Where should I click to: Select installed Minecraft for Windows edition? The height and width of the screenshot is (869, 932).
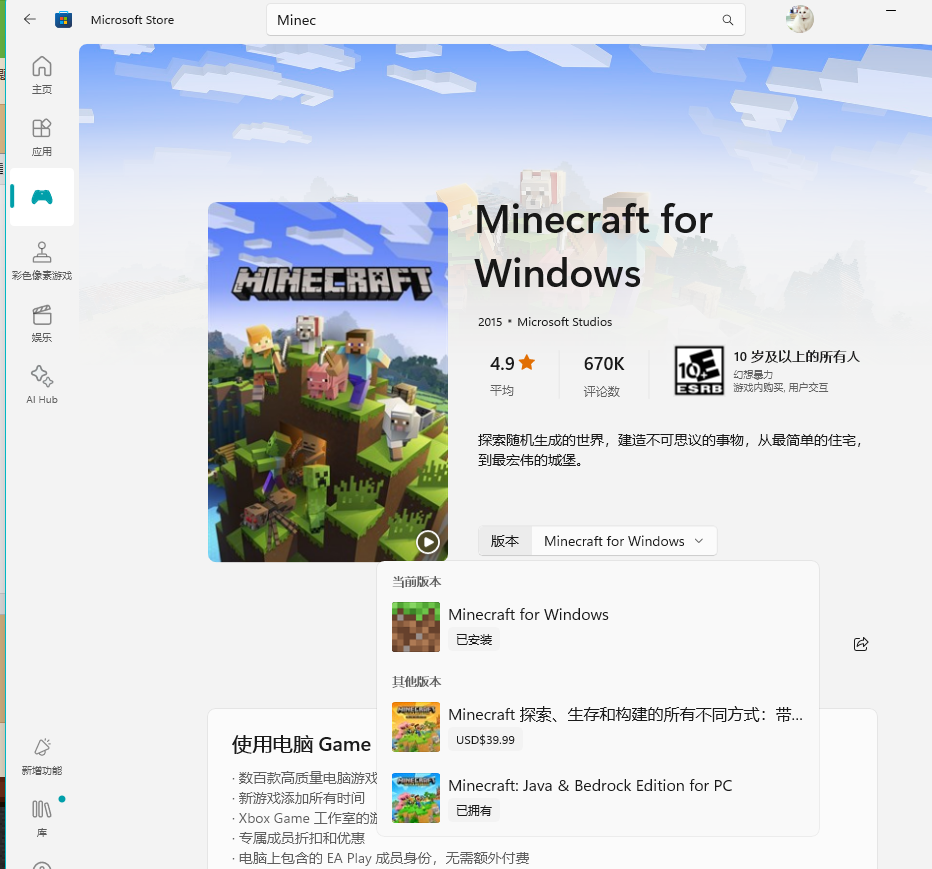598,626
